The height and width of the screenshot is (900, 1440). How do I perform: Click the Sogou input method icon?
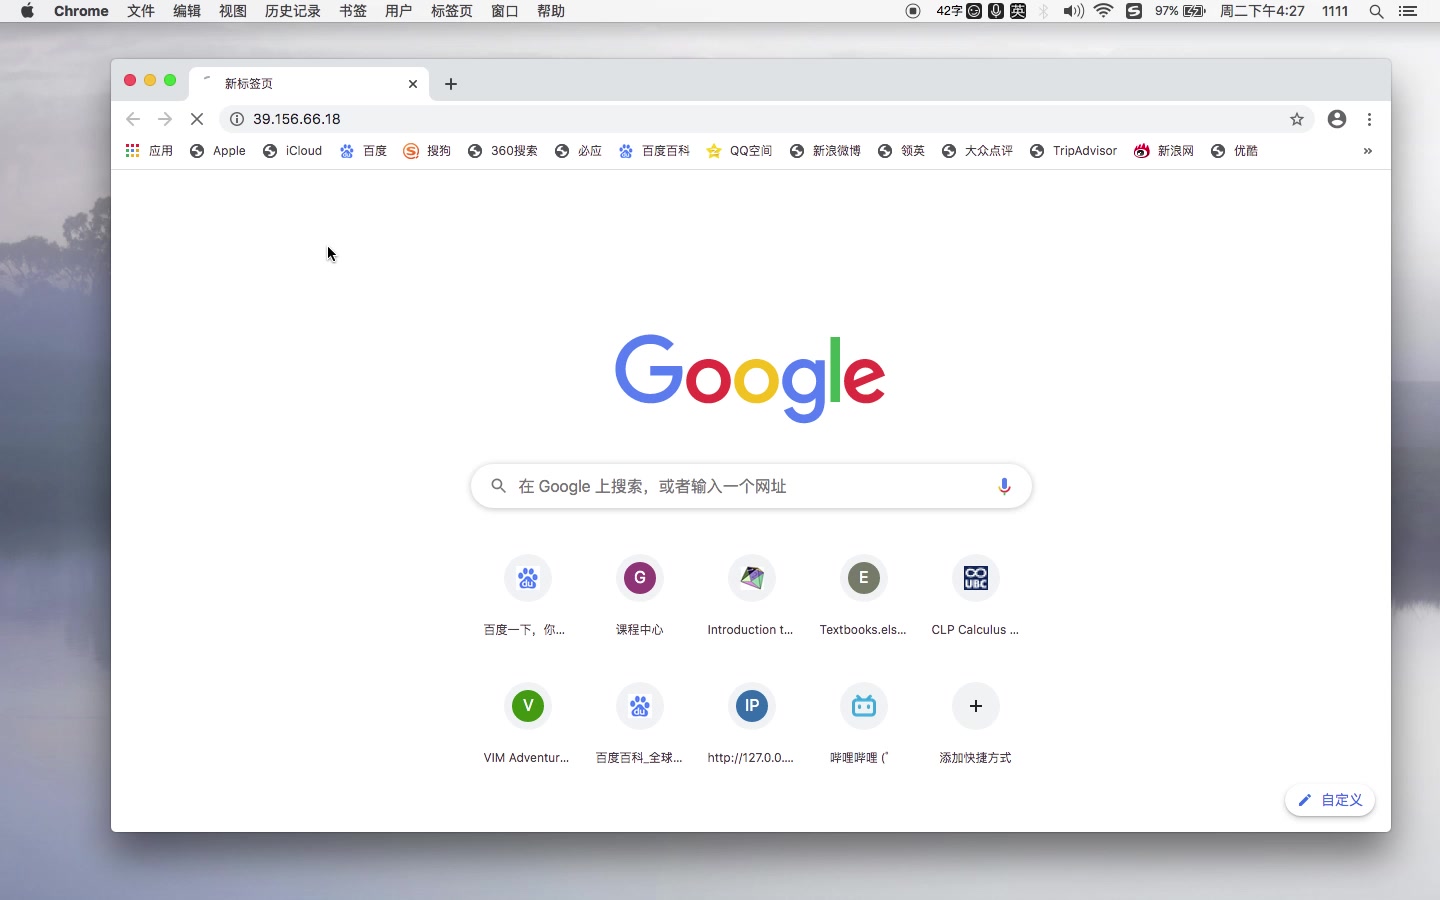click(x=1134, y=11)
